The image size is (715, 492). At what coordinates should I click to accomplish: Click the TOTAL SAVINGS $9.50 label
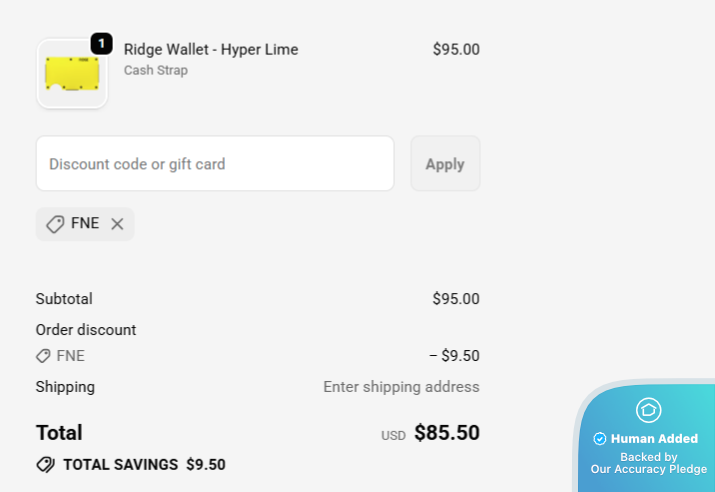coord(144,464)
